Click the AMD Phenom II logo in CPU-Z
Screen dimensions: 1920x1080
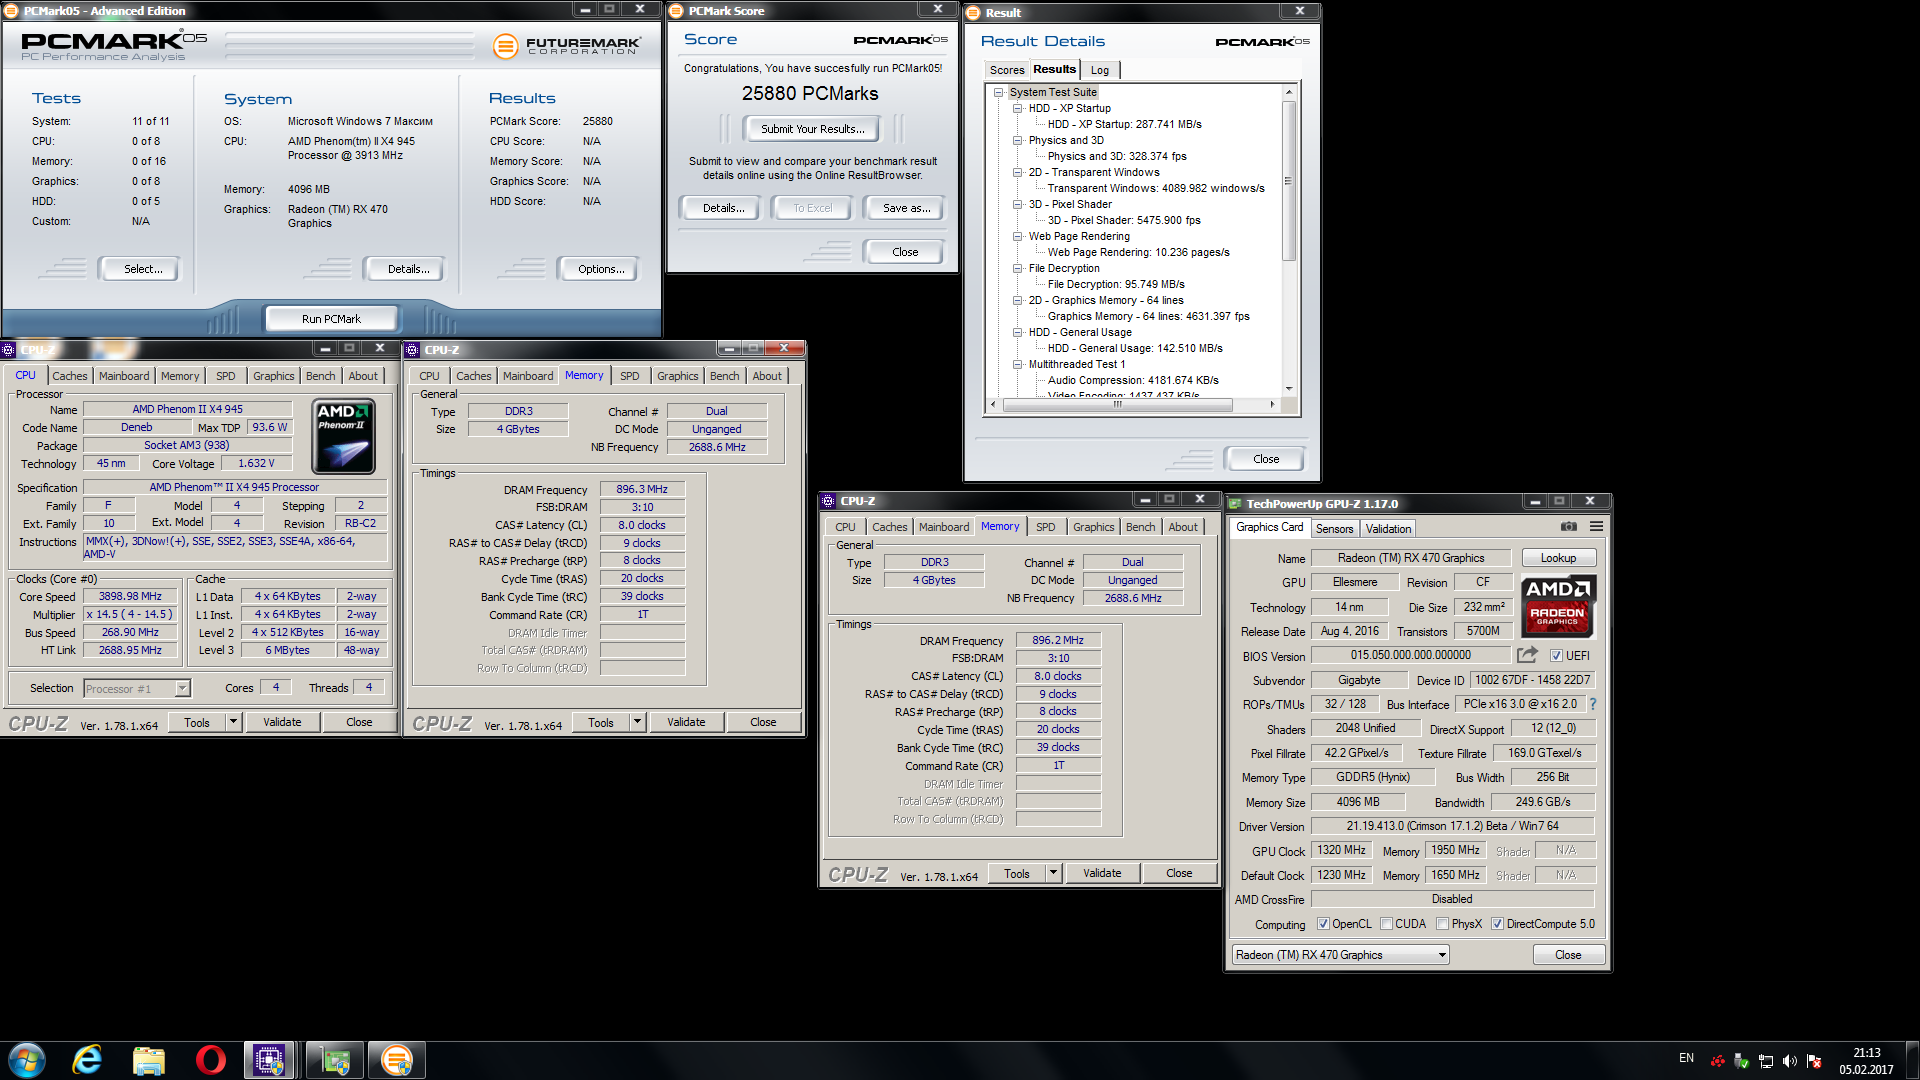(343, 437)
